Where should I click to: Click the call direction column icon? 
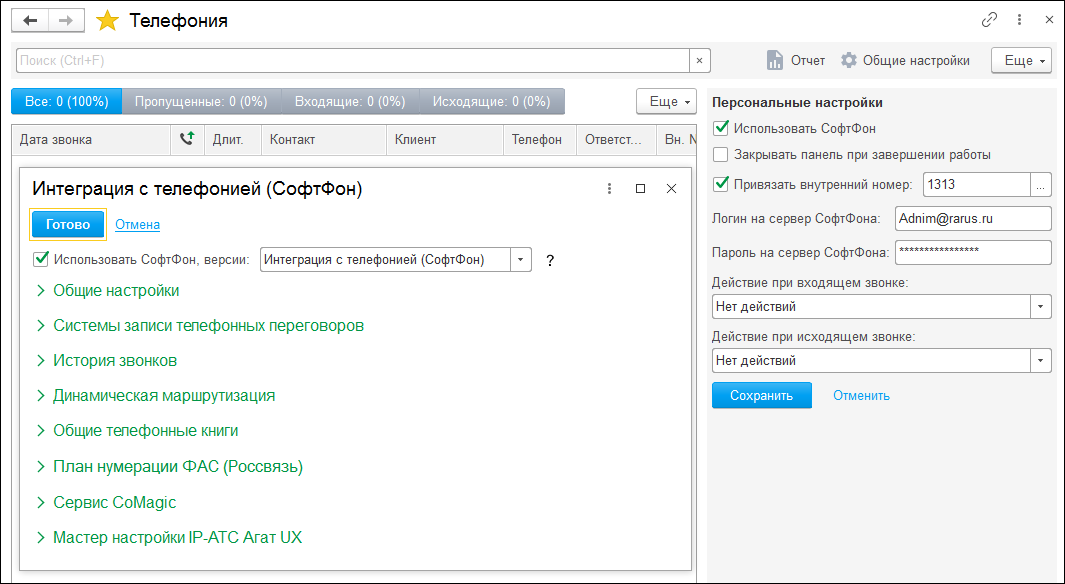pyautogui.click(x=187, y=140)
